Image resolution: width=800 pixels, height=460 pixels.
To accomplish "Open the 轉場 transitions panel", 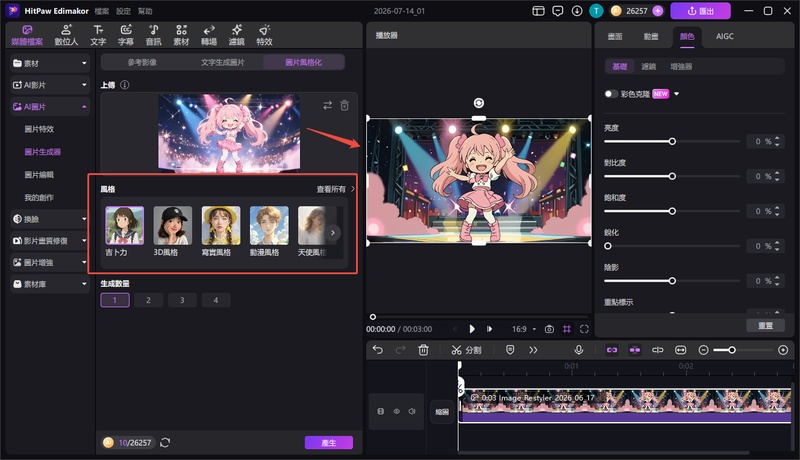I will pyautogui.click(x=209, y=35).
